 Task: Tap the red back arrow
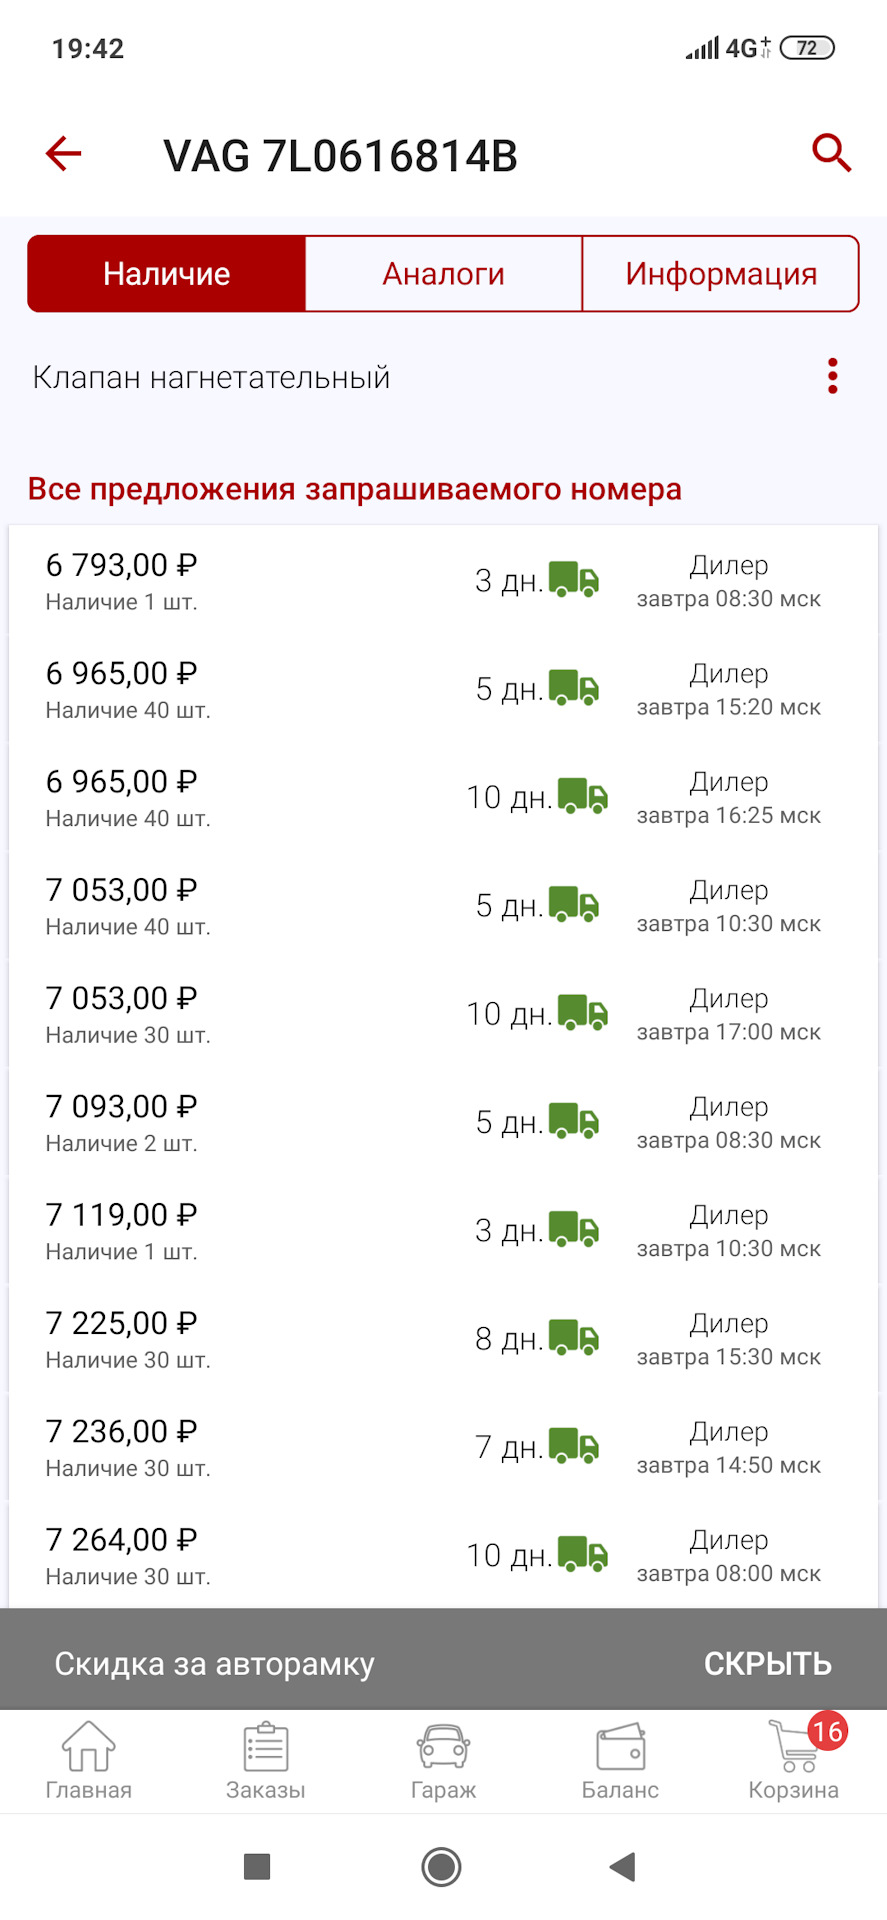pos(64,154)
